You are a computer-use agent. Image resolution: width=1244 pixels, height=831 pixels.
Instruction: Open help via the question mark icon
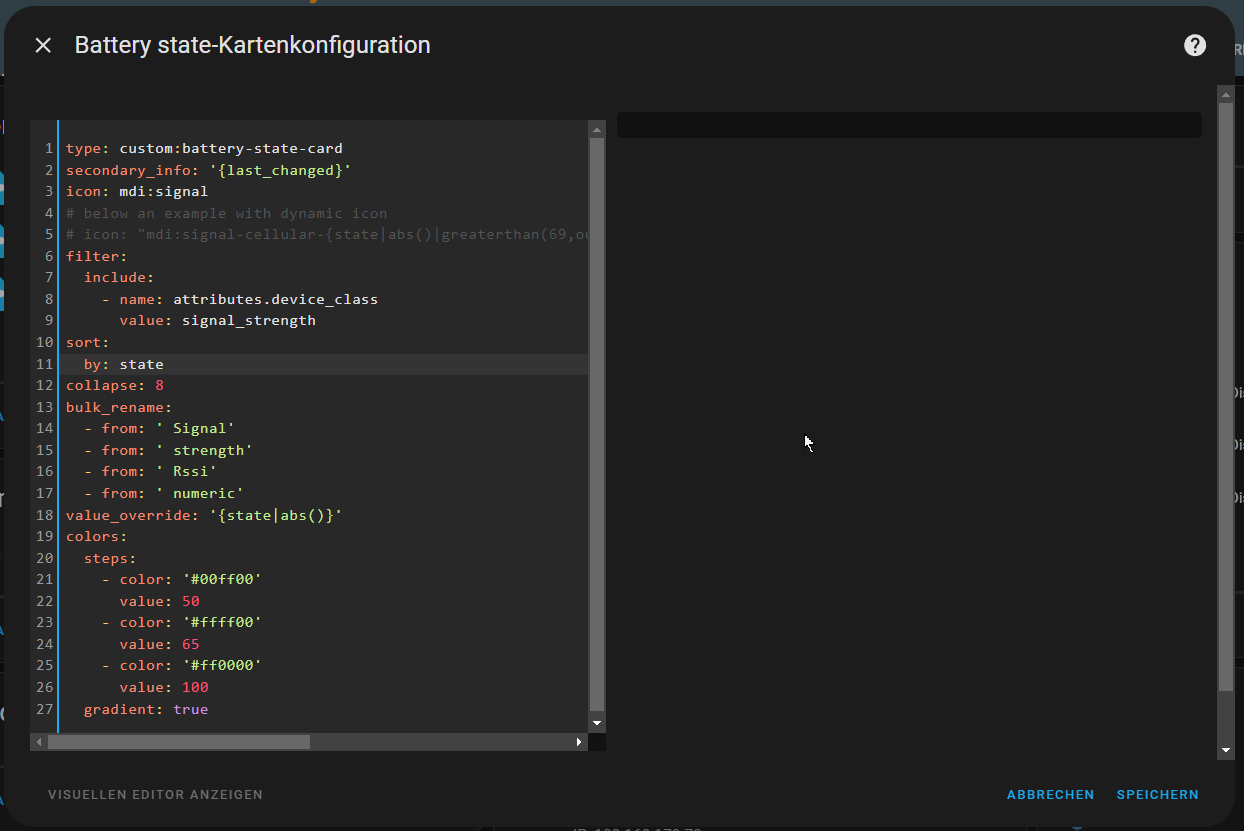[x=1194, y=45]
